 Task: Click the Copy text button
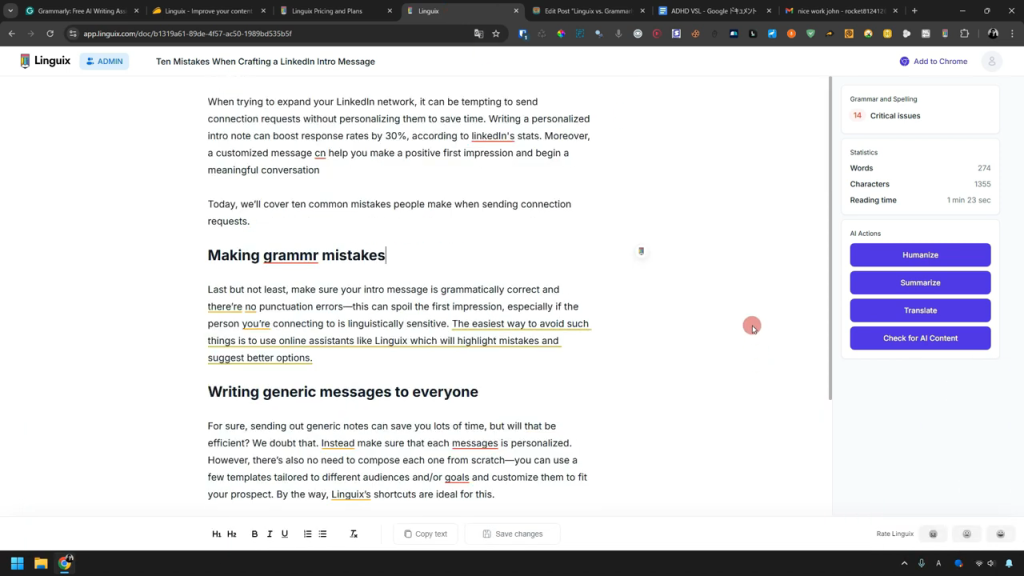(x=426, y=534)
